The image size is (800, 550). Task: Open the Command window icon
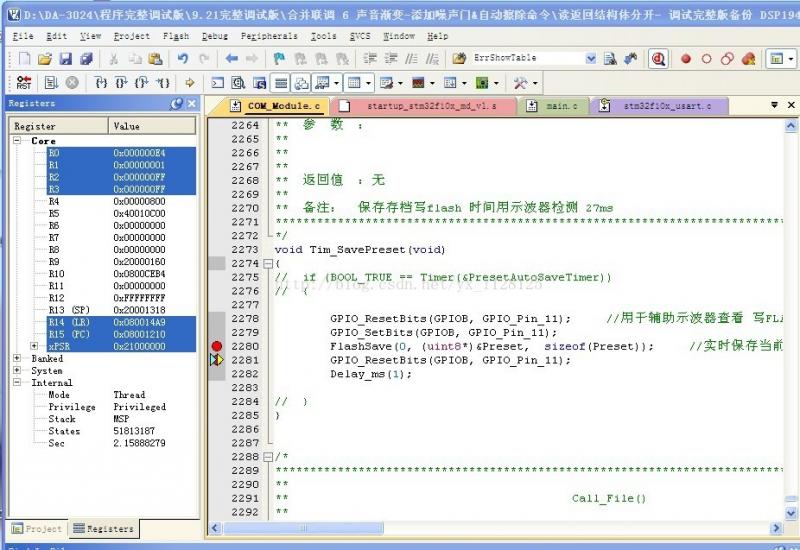[217, 83]
